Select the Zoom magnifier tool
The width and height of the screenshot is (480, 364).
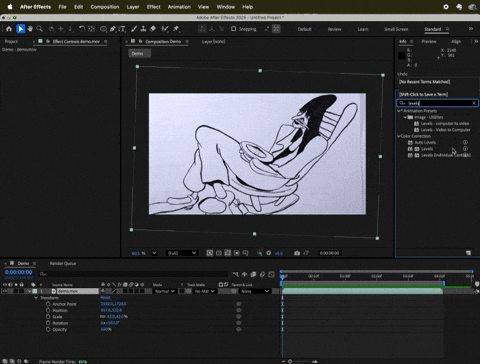pos(39,29)
